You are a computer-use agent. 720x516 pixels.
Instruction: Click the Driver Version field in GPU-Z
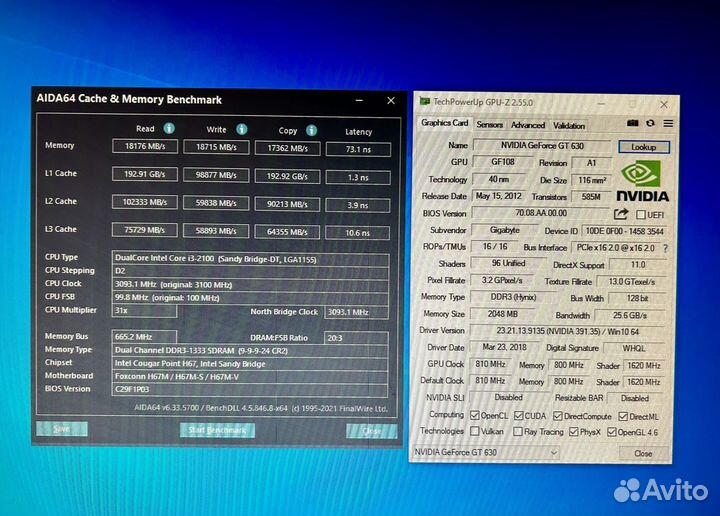coord(568,331)
